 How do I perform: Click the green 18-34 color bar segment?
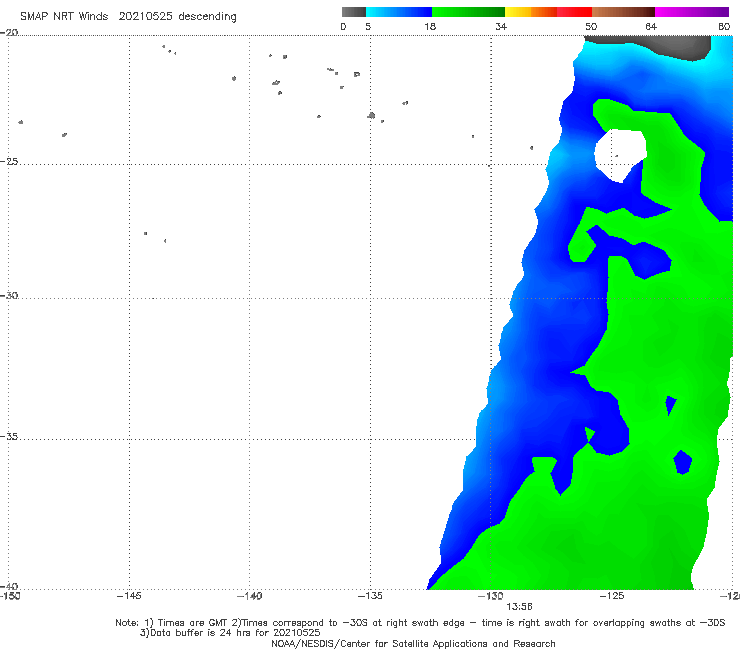point(468,12)
